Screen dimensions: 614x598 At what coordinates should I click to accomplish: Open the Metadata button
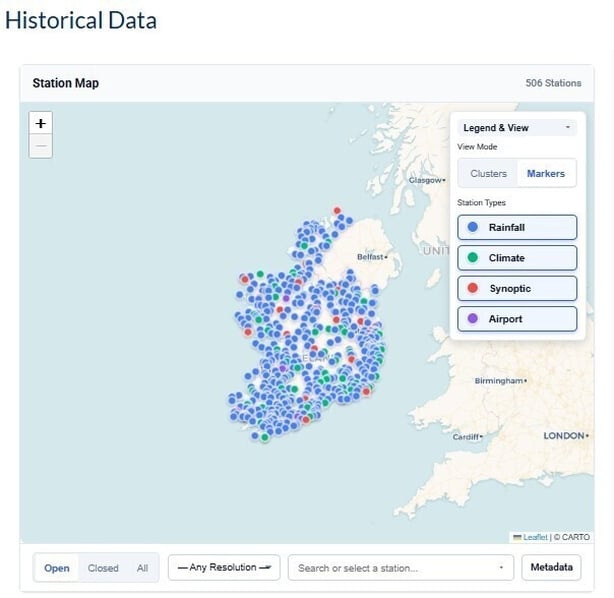point(551,567)
